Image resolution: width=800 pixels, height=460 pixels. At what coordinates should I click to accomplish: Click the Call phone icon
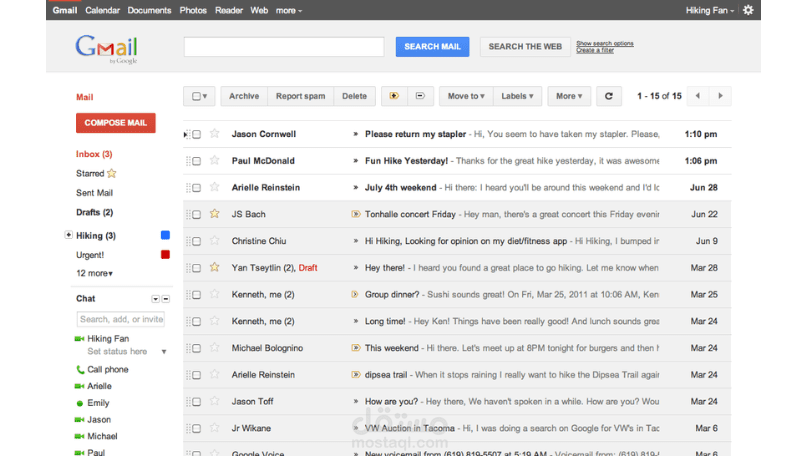click(80, 369)
